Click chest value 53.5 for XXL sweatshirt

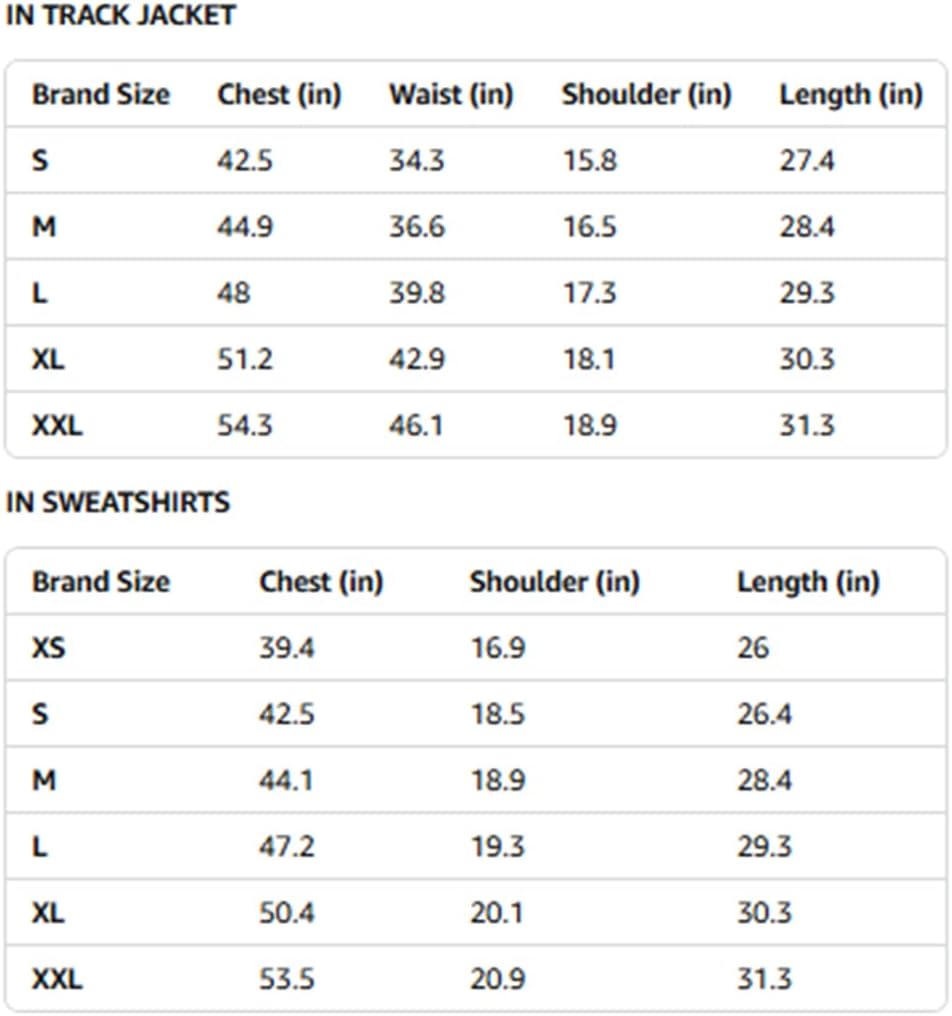[x=286, y=978]
